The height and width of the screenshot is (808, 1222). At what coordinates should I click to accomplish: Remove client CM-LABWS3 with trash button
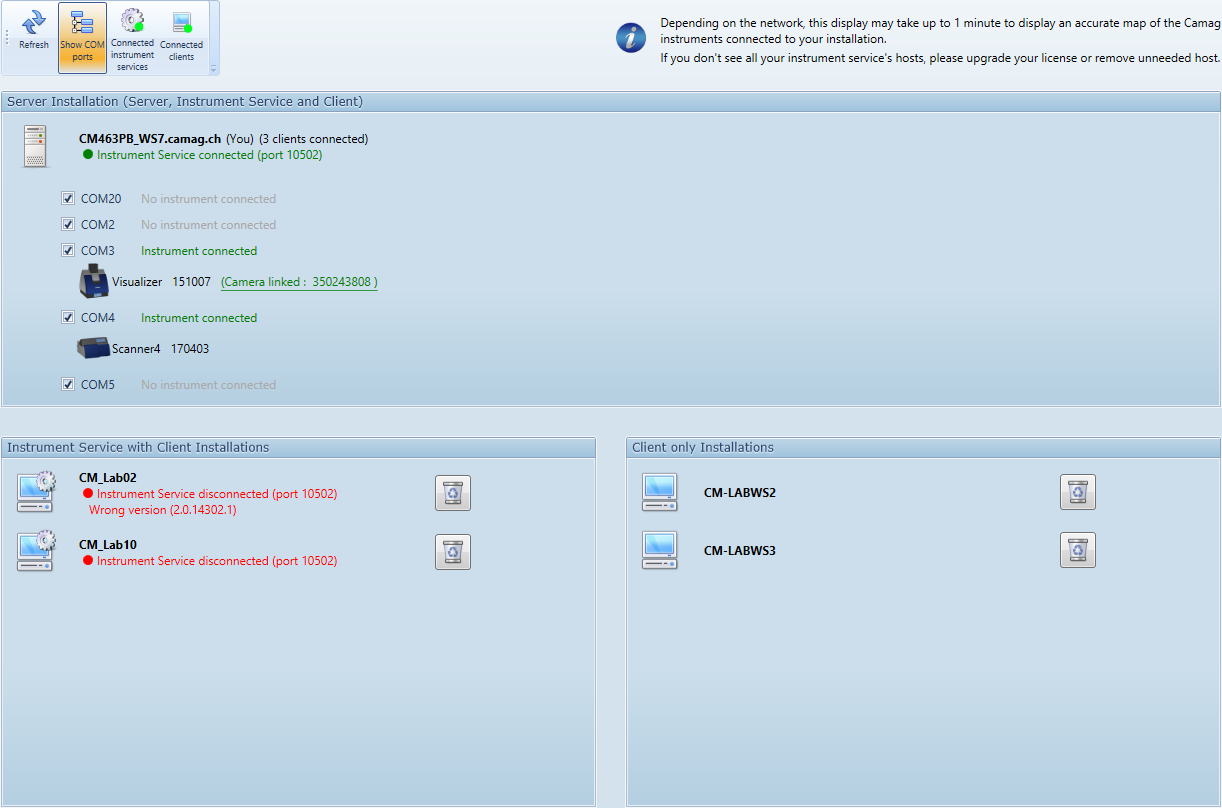tap(1078, 550)
